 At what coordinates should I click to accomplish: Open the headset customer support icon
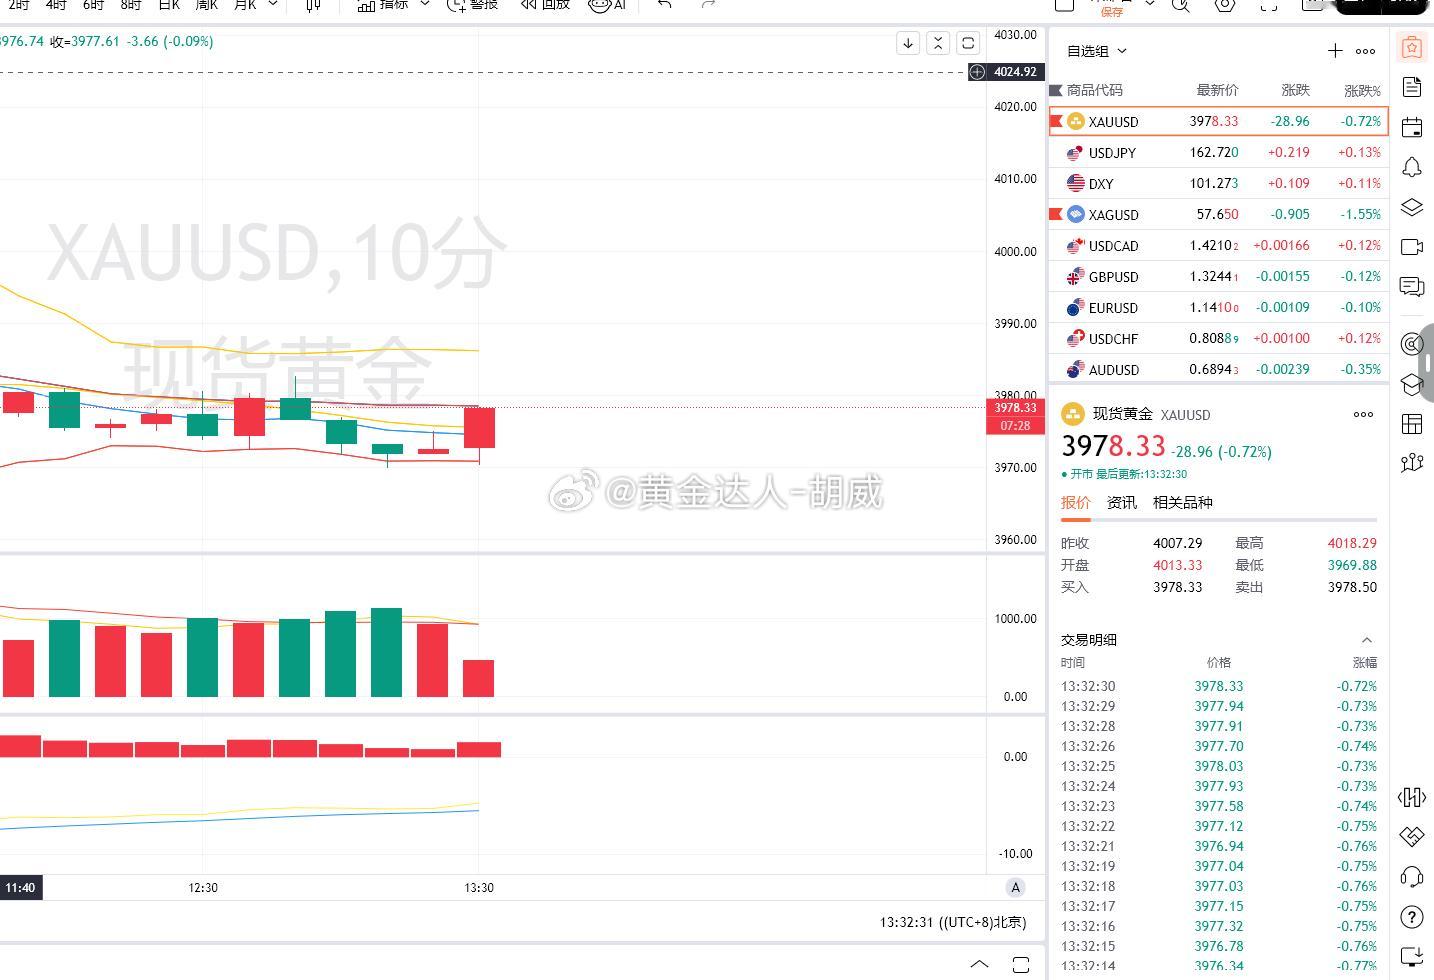(x=1412, y=877)
